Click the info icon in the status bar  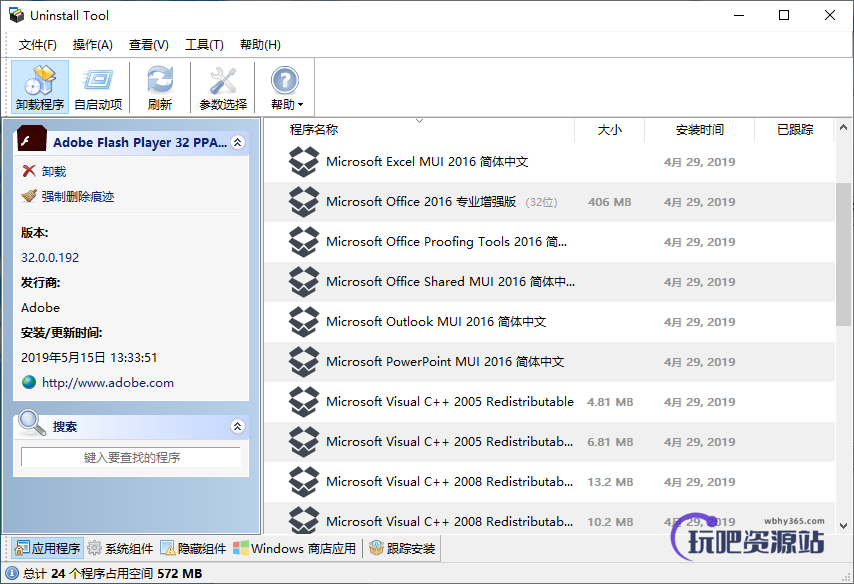[12, 573]
